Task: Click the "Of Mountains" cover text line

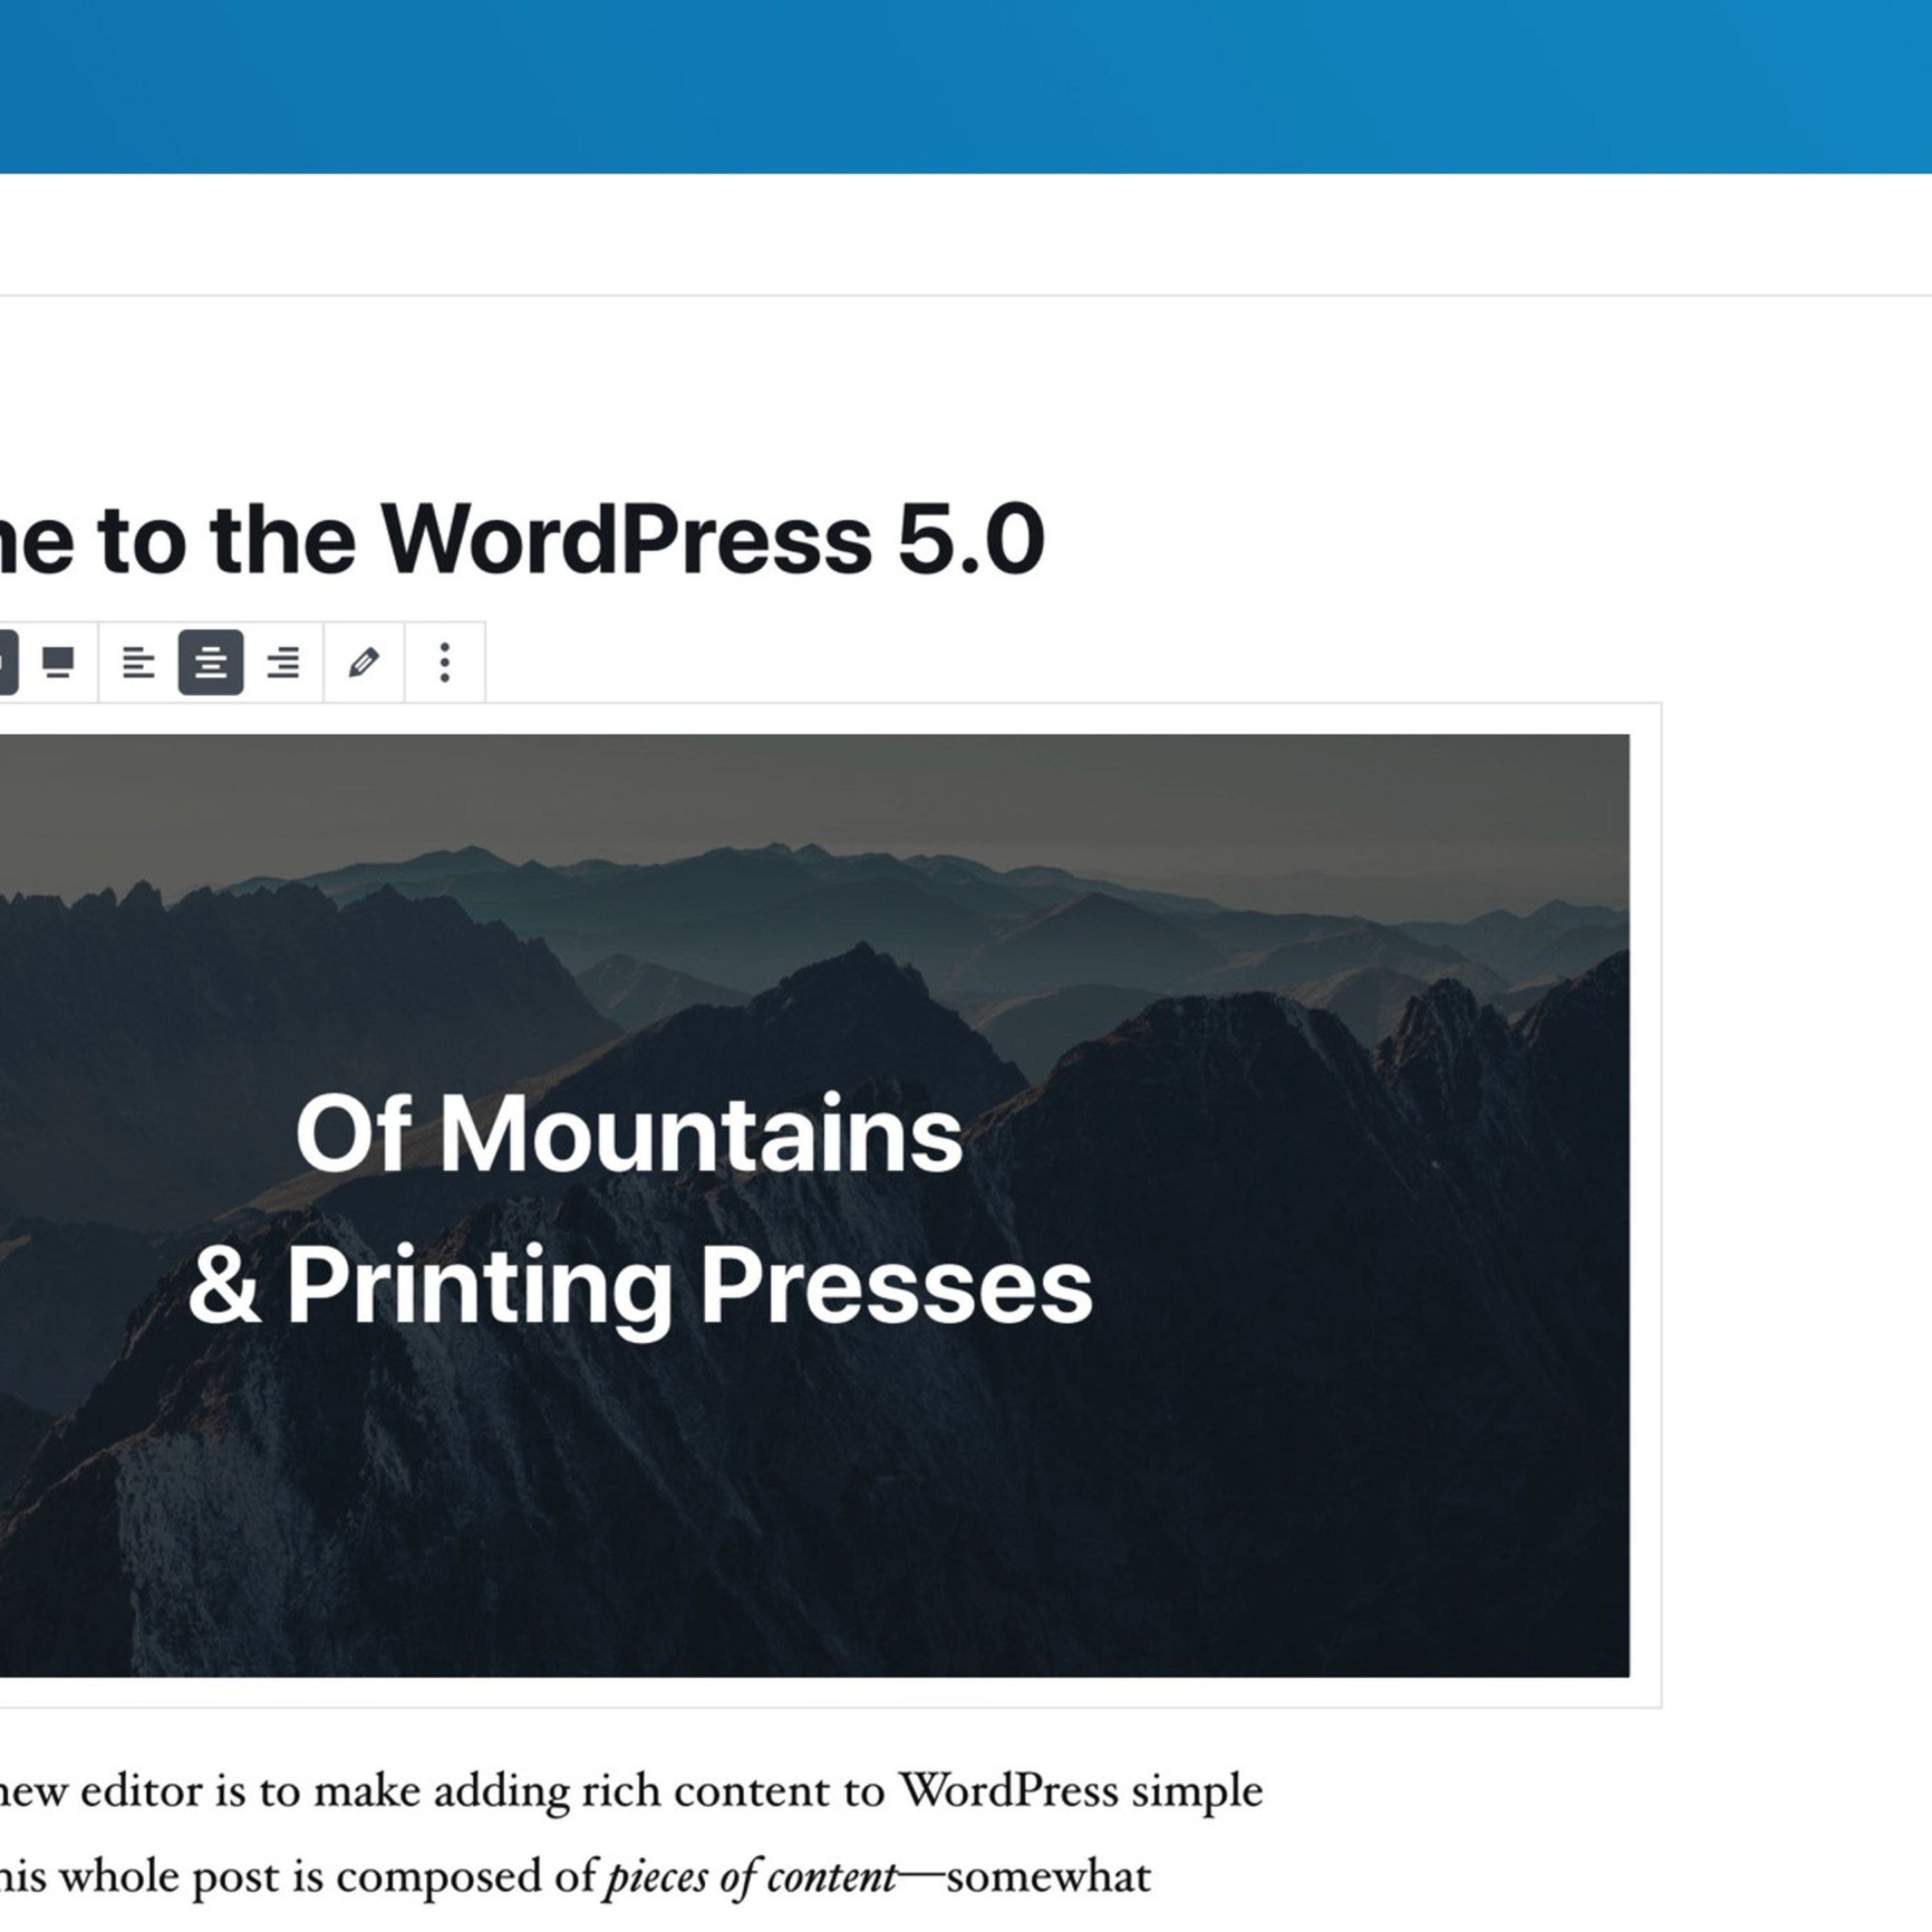Action: [x=629, y=1134]
